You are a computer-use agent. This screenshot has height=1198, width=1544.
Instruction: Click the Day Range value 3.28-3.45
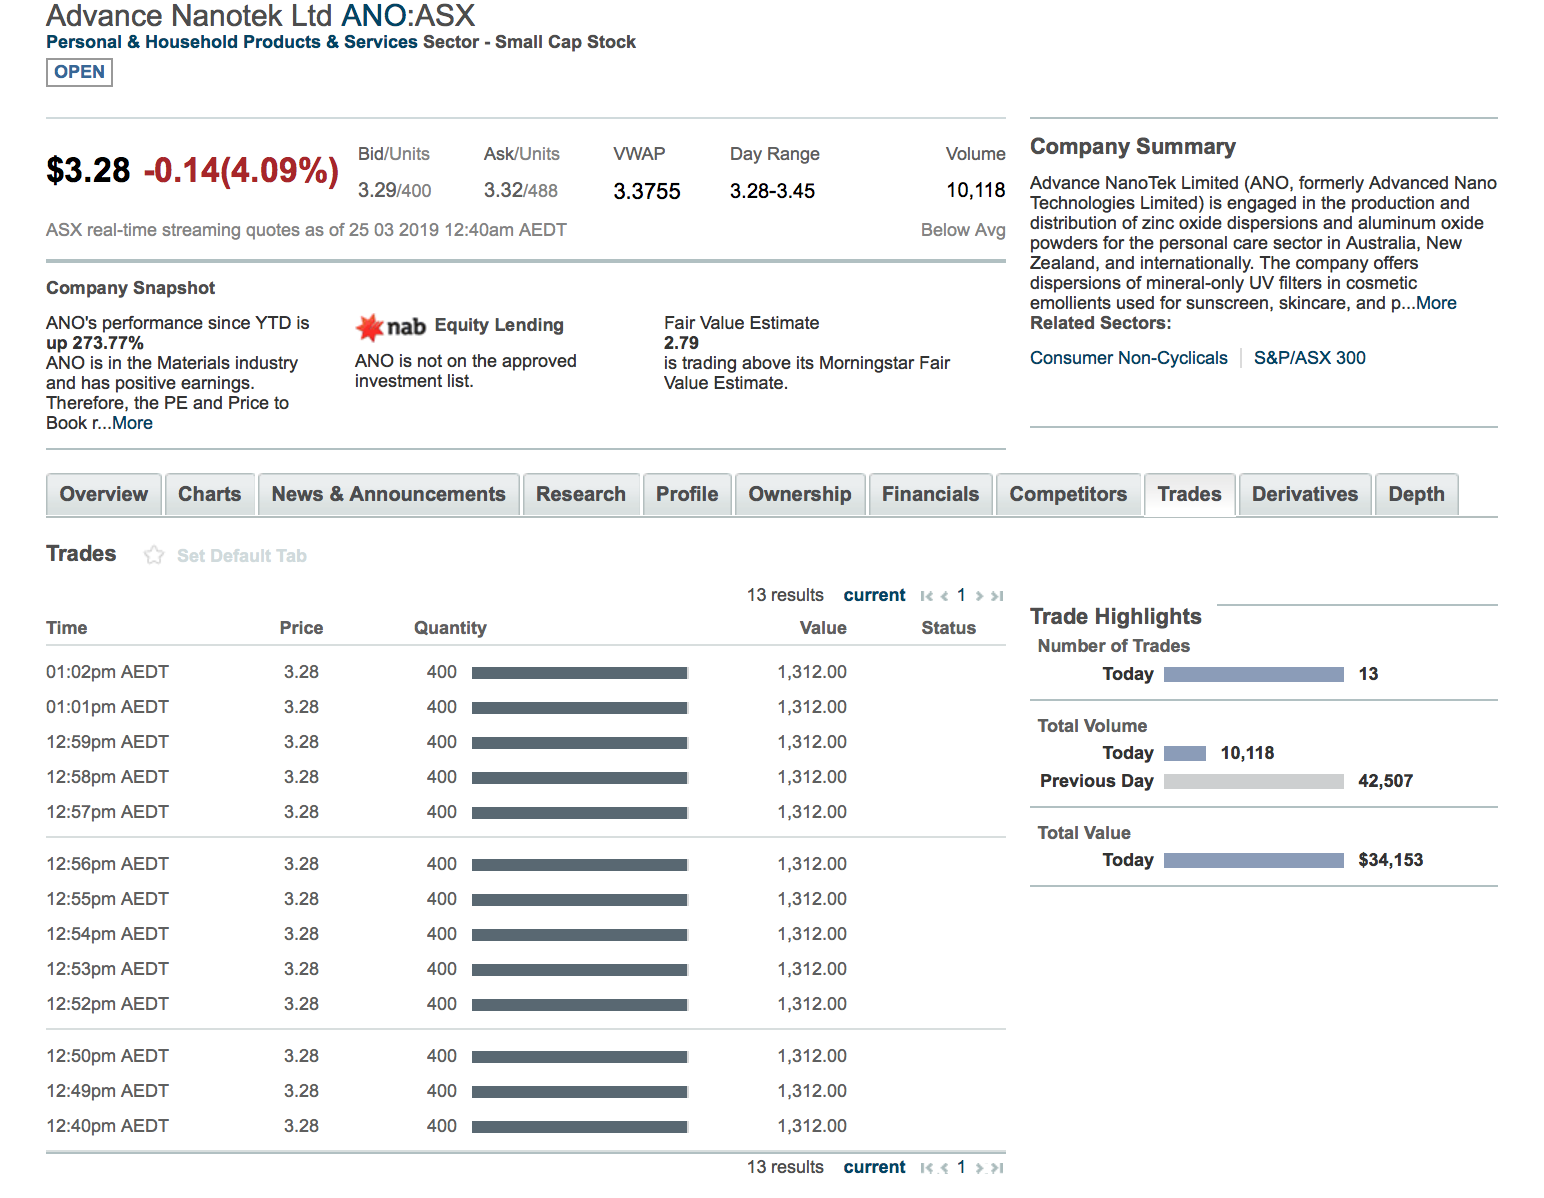(x=772, y=191)
